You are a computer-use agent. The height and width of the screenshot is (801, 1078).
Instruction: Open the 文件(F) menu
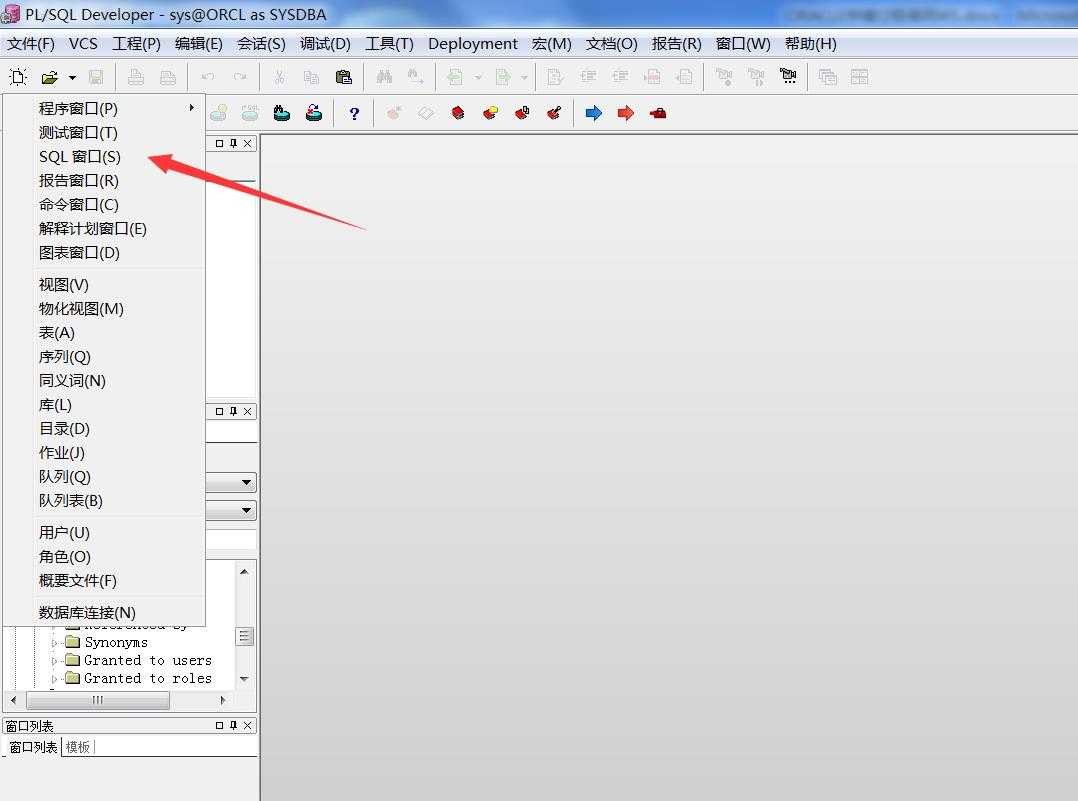point(31,44)
